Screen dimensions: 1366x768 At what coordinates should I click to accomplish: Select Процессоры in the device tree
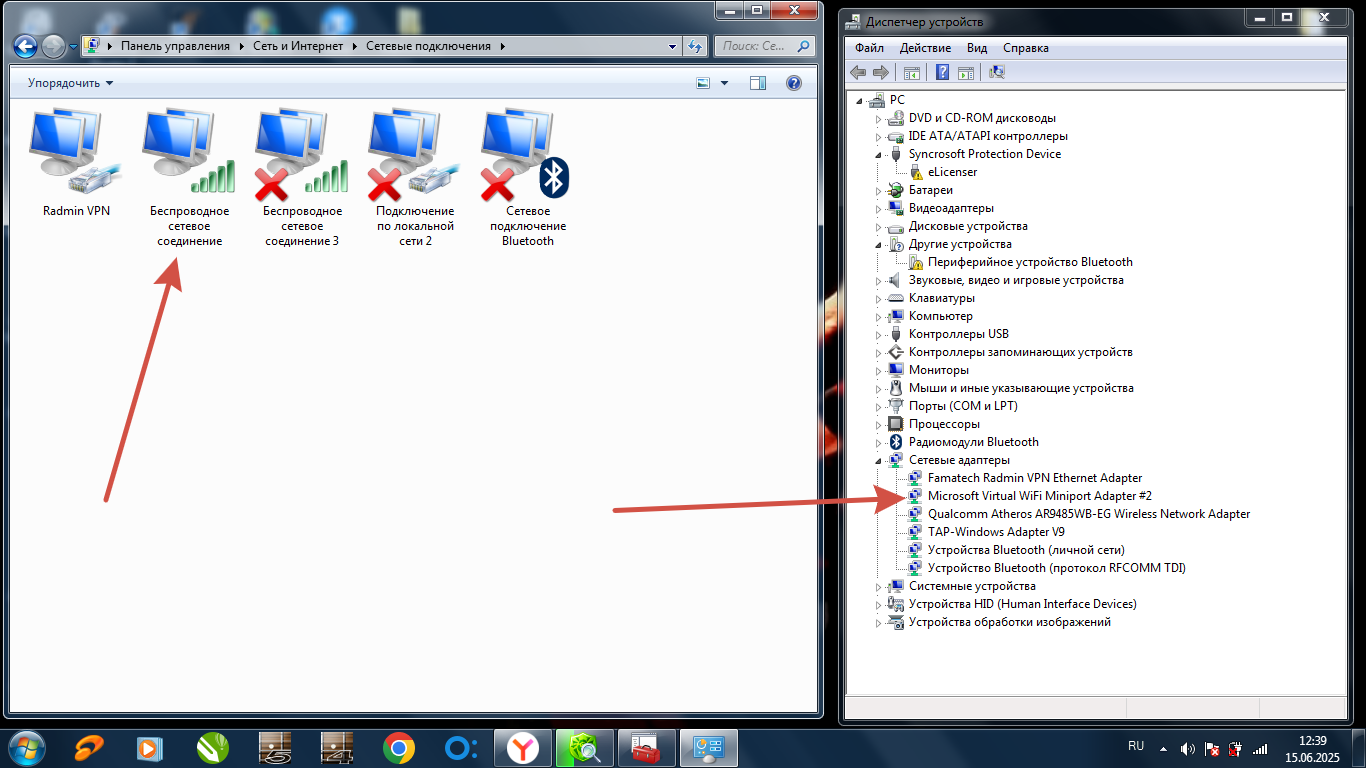point(944,424)
